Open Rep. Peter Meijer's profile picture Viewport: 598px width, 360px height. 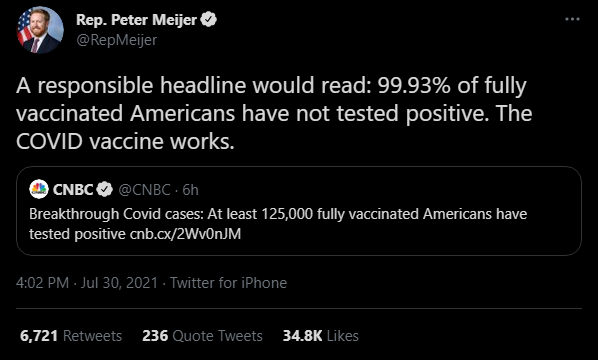click(40, 29)
